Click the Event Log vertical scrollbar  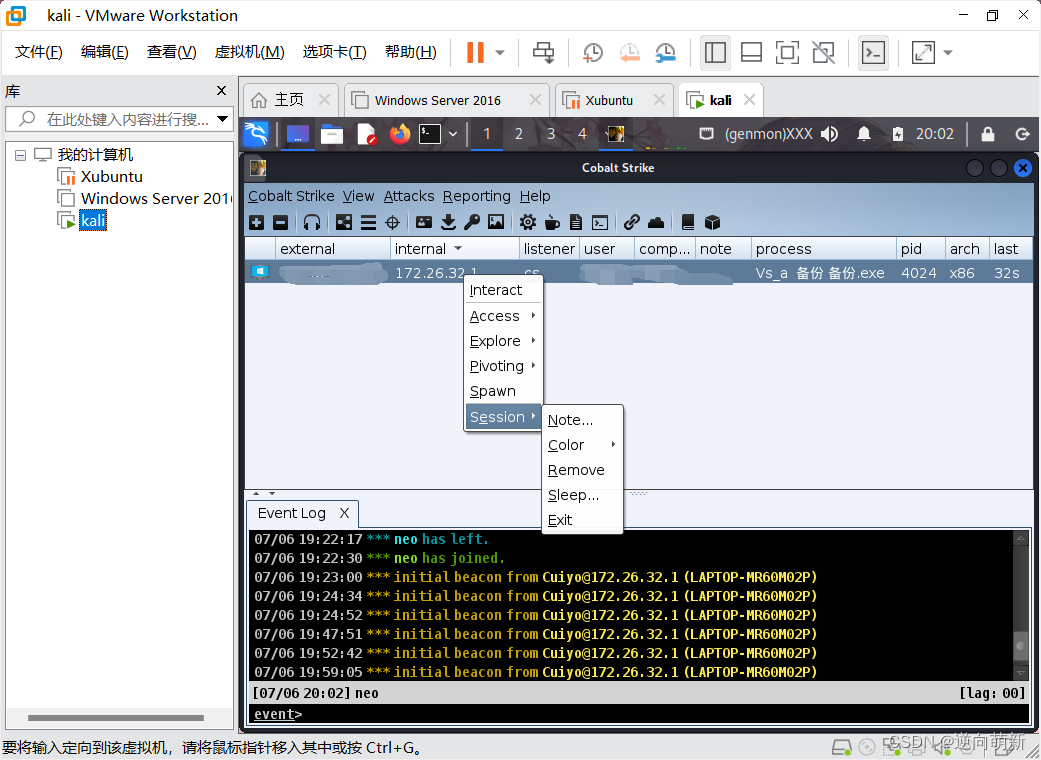point(1021,606)
